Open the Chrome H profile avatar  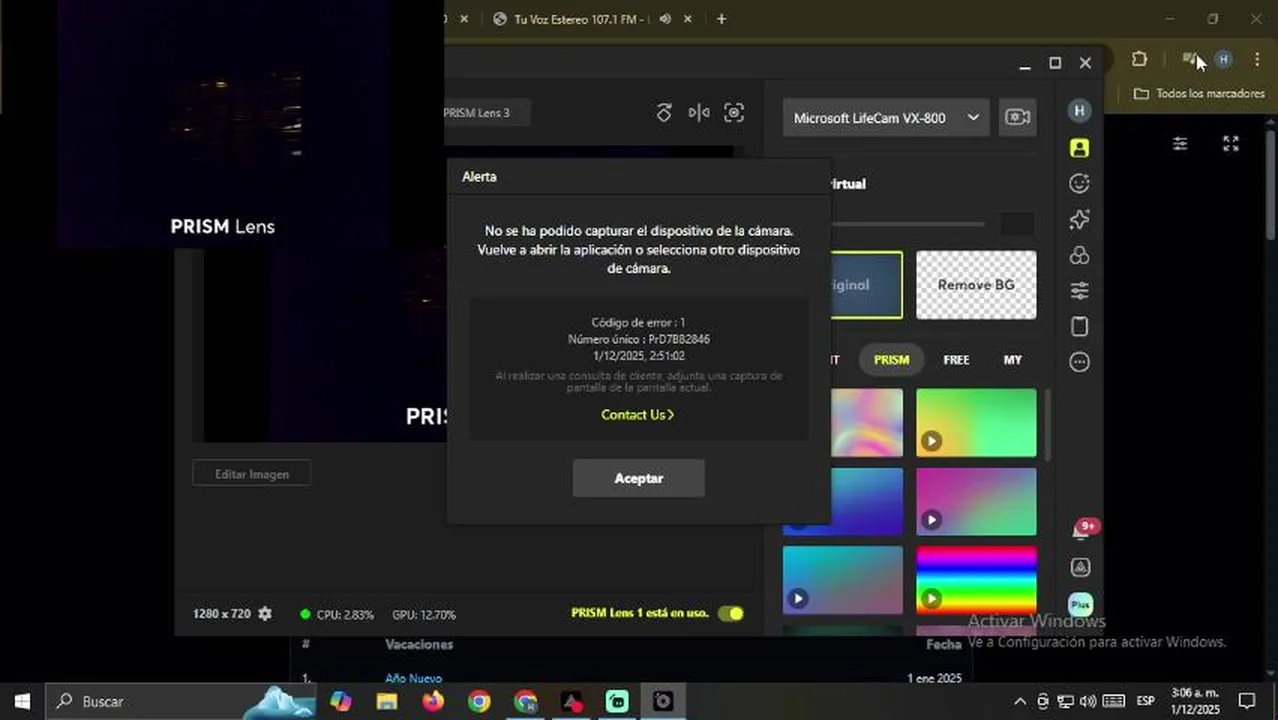(1223, 60)
